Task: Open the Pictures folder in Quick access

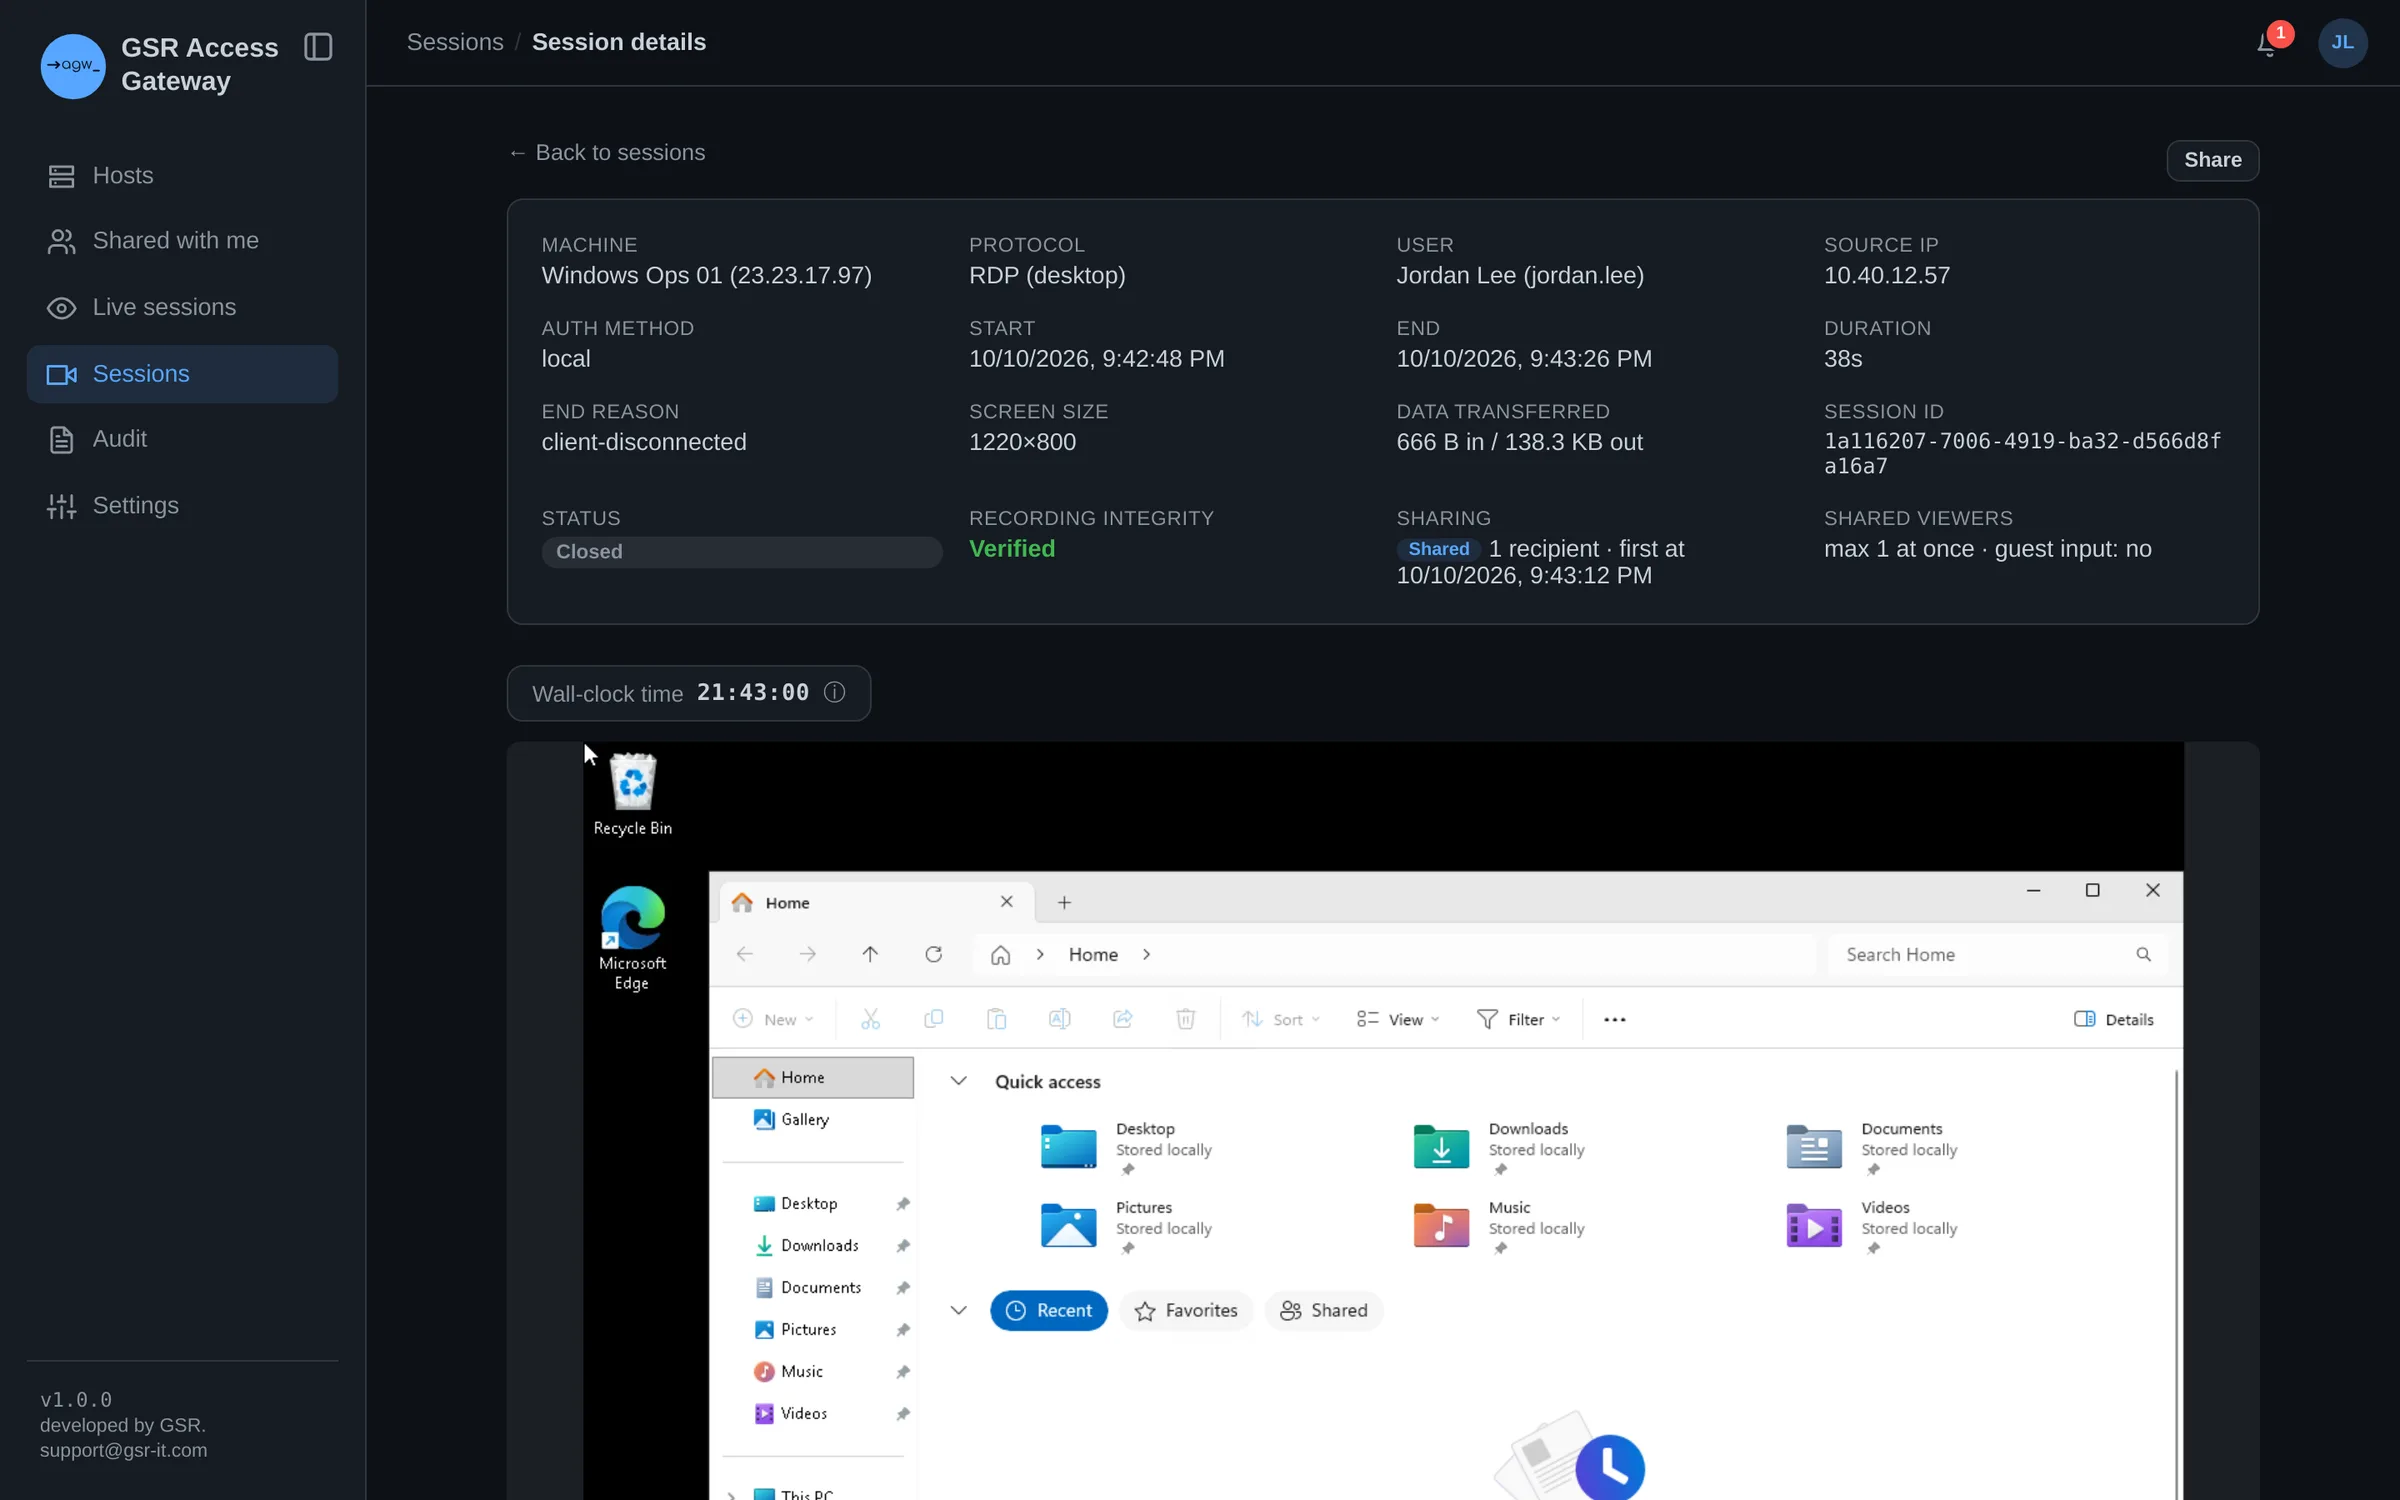Action: pyautogui.click(x=1125, y=1225)
